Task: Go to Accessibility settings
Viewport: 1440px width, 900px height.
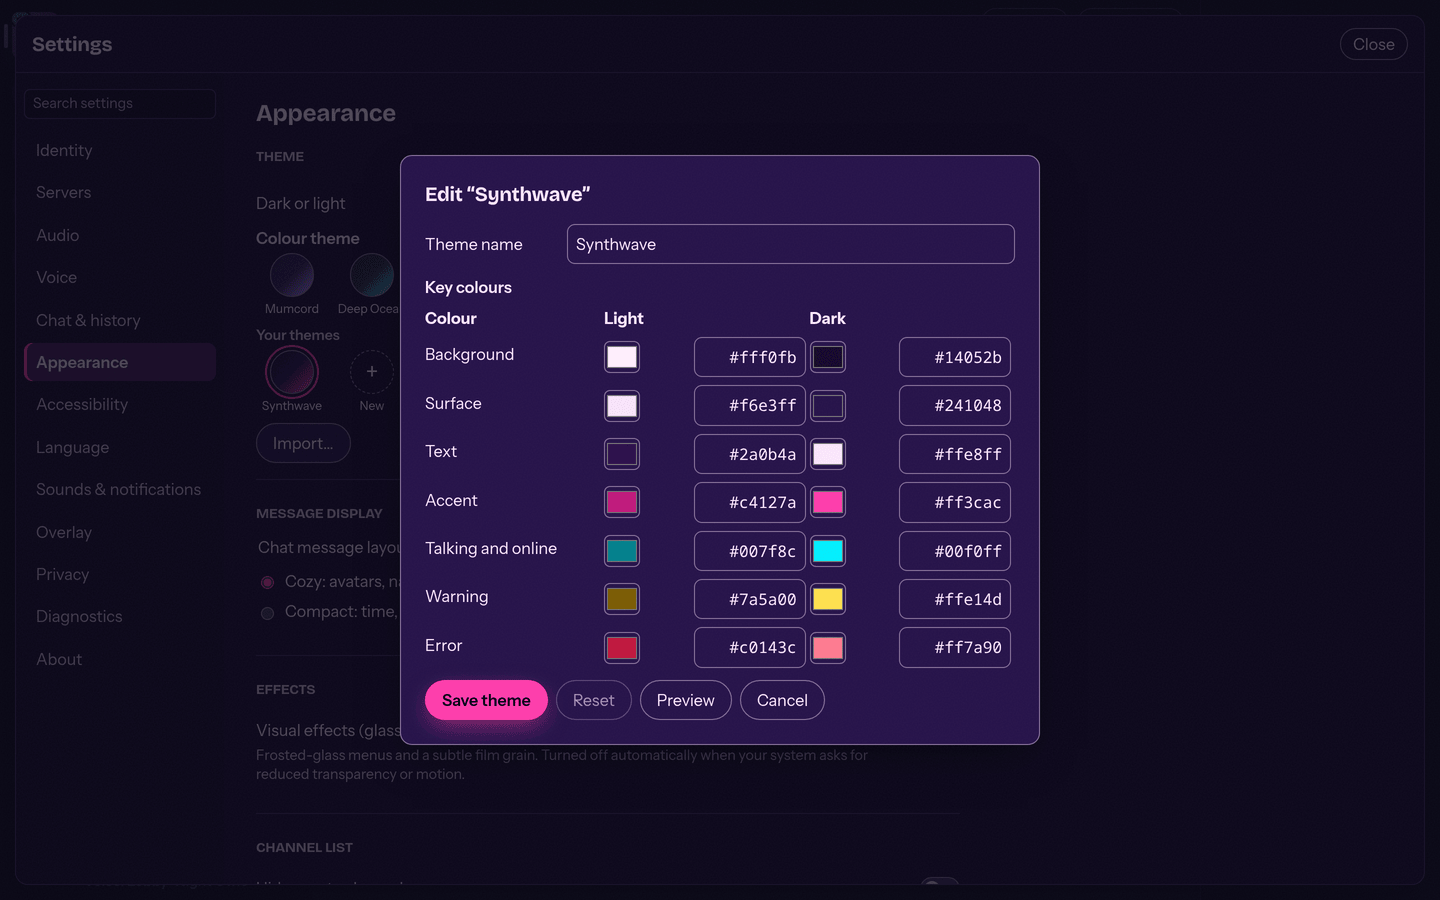Action: [x=120, y=405]
